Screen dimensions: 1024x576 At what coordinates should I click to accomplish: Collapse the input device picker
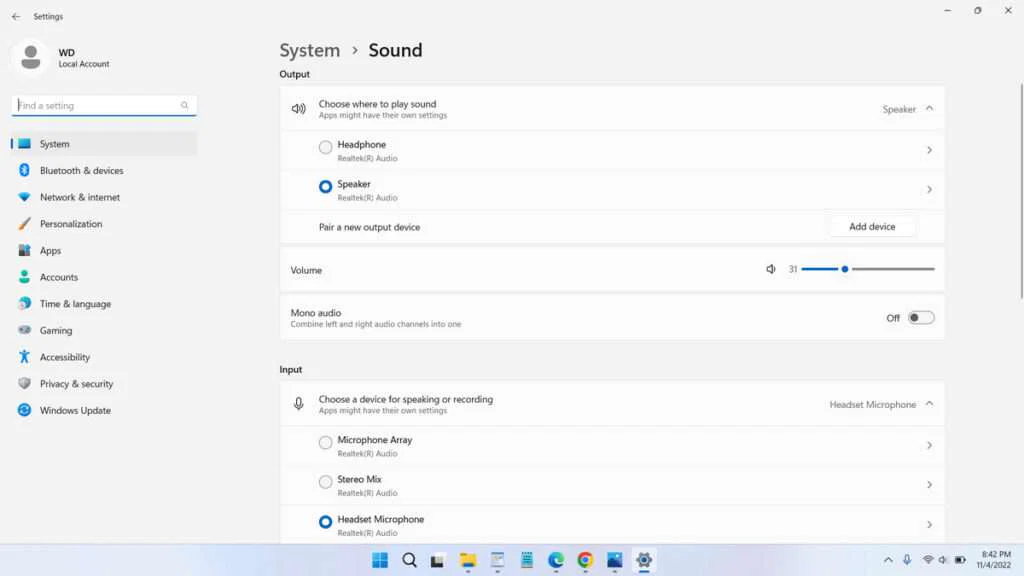[x=930, y=403]
